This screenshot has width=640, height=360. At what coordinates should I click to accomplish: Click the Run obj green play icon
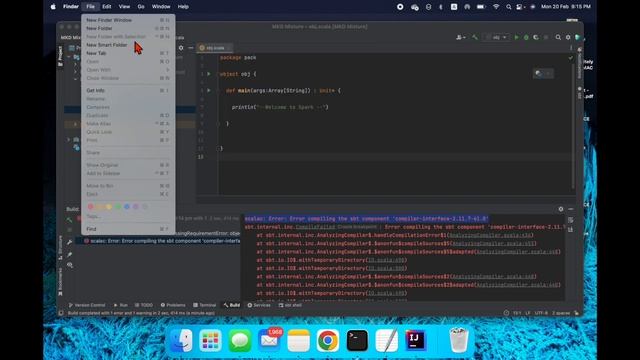point(516,37)
